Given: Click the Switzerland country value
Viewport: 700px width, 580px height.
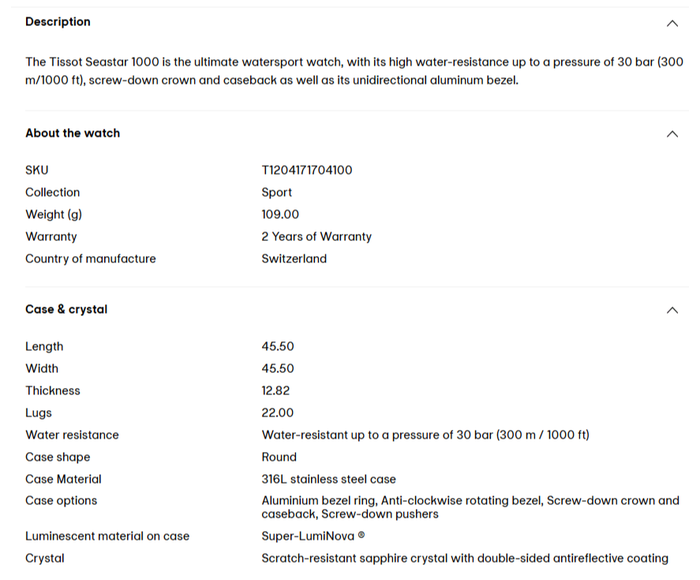Looking at the screenshot, I should coord(294,259).
